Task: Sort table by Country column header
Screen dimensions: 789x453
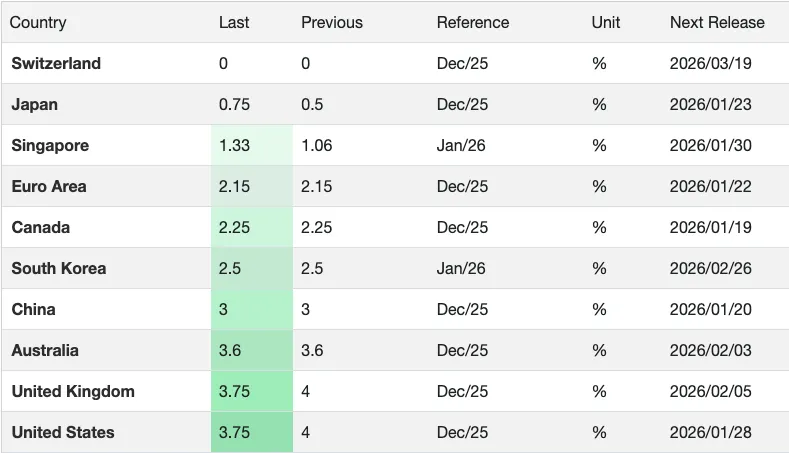Action: click(39, 22)
